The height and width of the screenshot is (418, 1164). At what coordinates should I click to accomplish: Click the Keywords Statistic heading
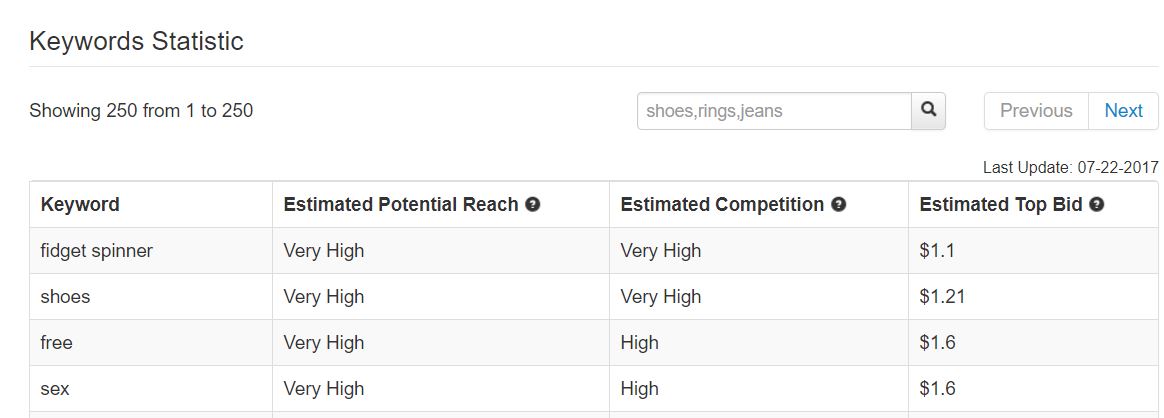tap(137, 41)
